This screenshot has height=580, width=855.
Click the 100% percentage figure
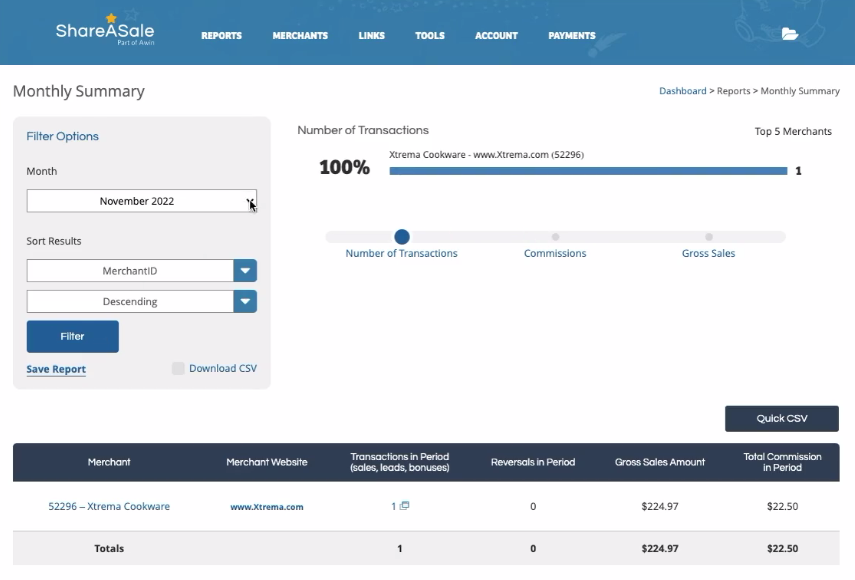coord(345,167)
